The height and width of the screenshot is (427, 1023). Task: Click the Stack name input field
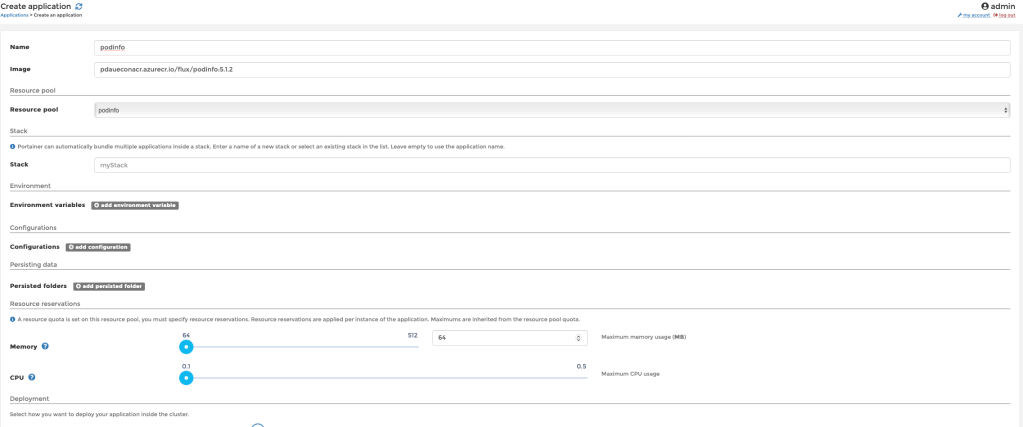pos(551,165)
